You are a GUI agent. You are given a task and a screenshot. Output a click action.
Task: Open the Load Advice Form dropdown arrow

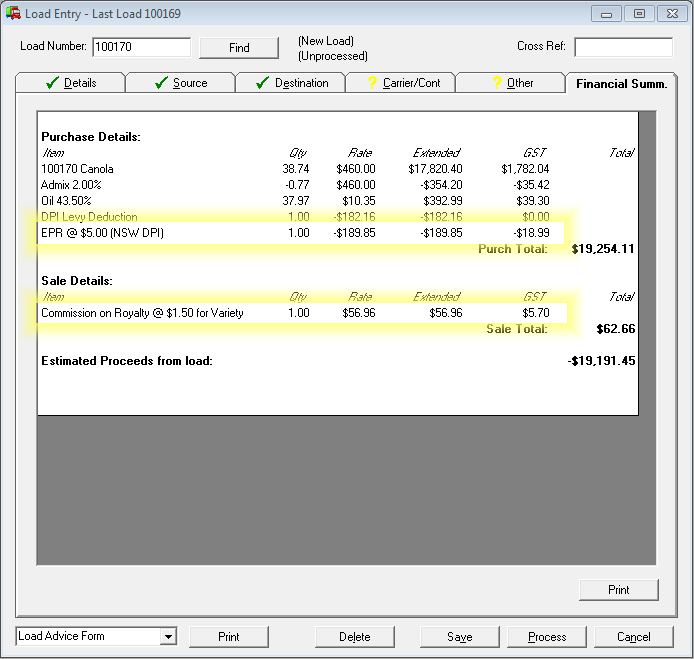click(168, 637)
